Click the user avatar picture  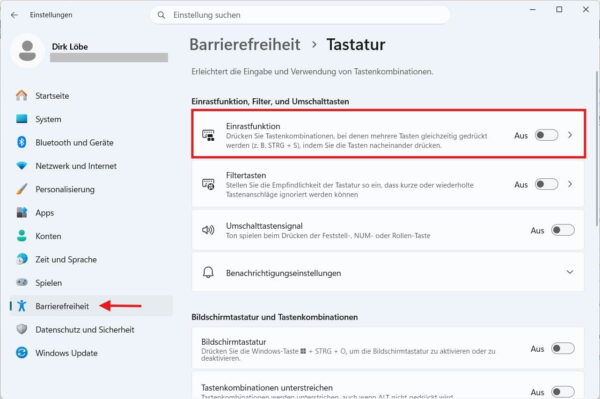click(27, 51)
